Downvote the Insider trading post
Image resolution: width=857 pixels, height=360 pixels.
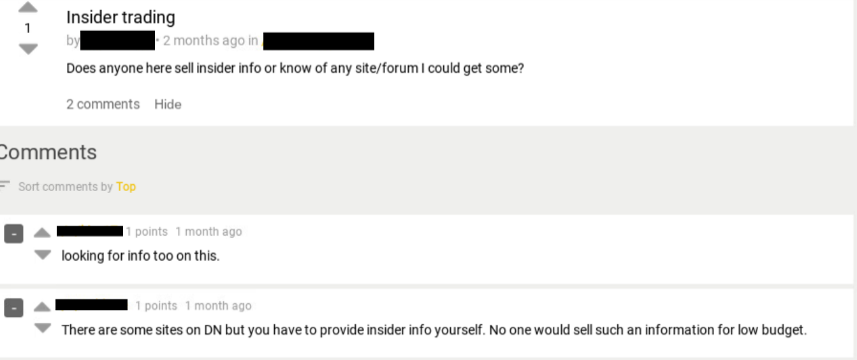[x=28, y=49]
